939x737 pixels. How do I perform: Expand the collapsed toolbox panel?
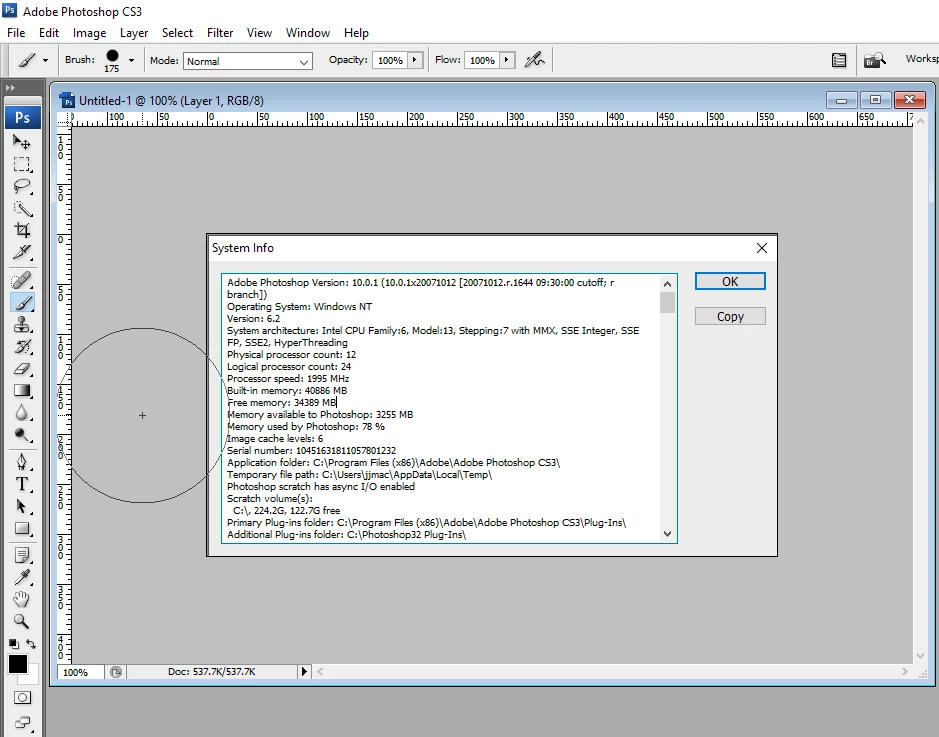point(10,87)
